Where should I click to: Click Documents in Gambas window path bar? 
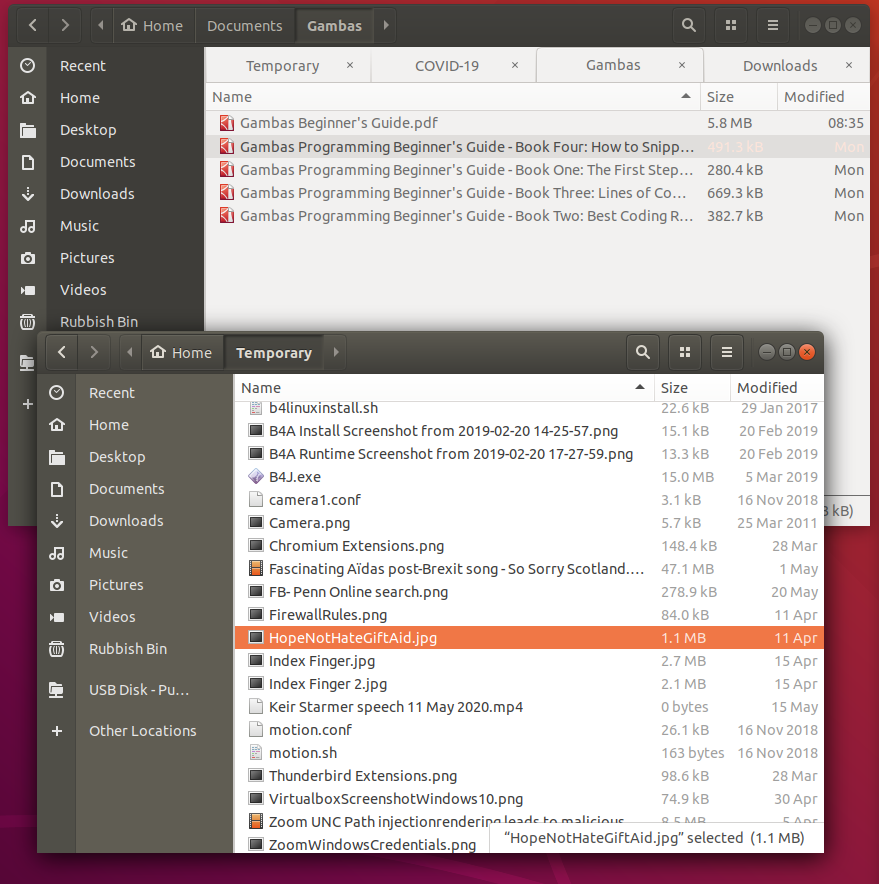coord(244,25)
